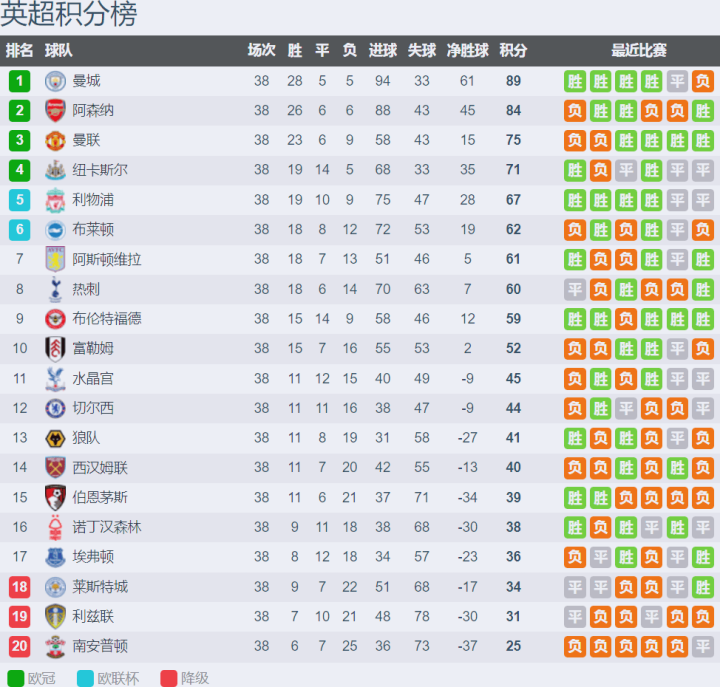The height and width of the screenshot is (687, 720).
Task: Click the 积分 column header
Action: [513, 51]
